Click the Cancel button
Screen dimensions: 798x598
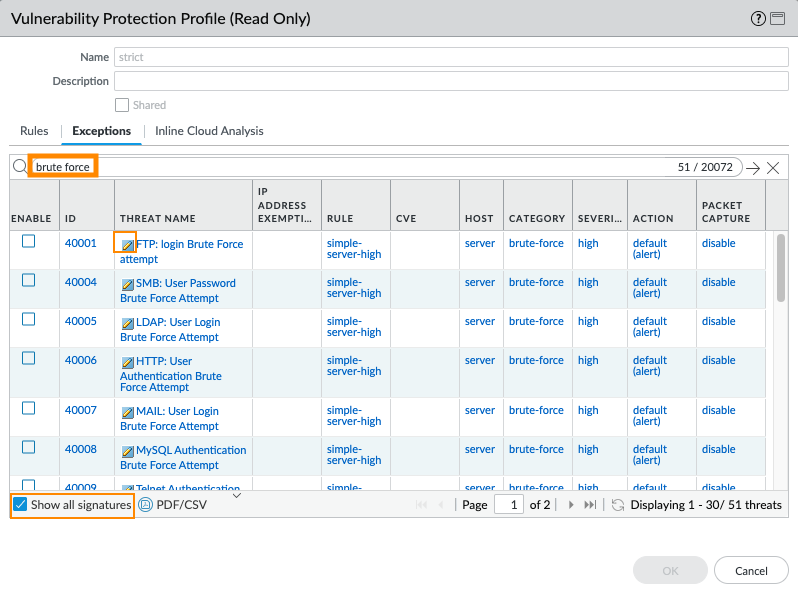(x=751, y=570)
